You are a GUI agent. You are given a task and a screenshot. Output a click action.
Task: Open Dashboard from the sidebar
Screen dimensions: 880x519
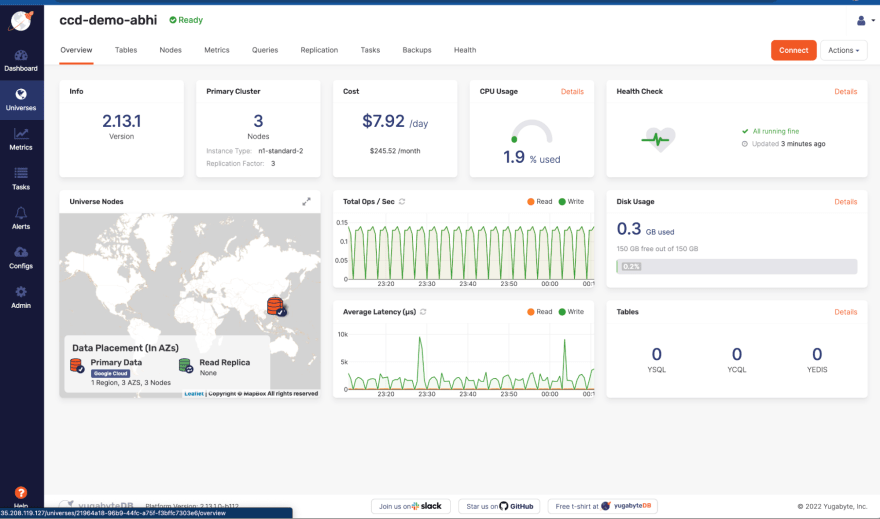pos(21,60)
